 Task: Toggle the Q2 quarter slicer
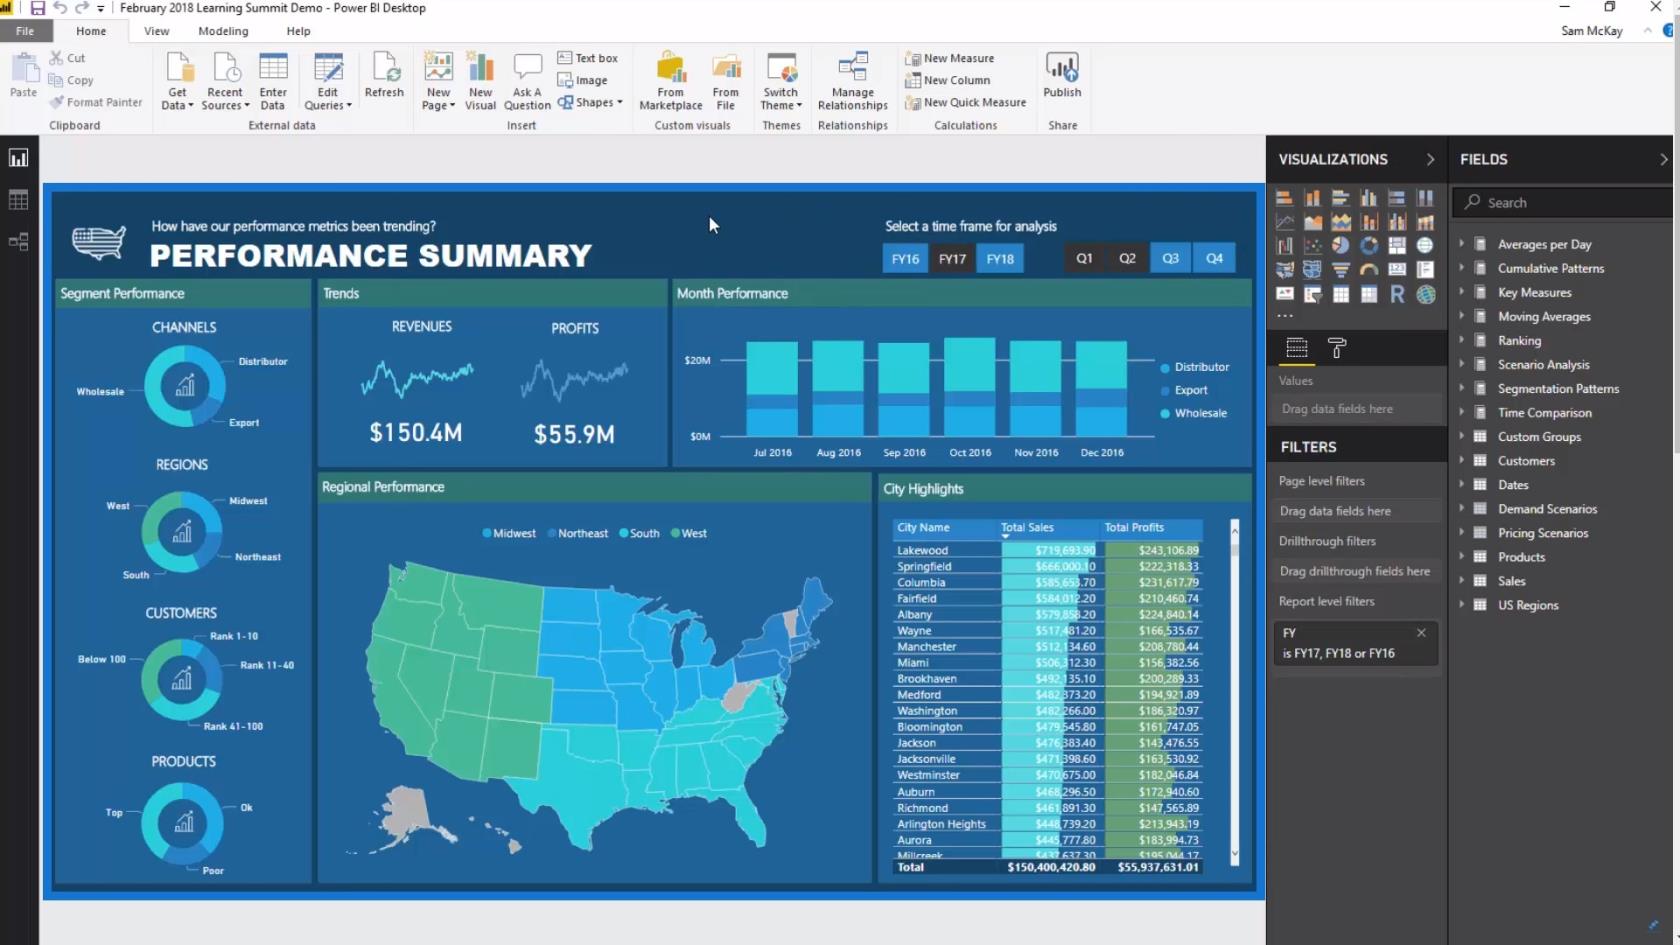pos(1127,258)
